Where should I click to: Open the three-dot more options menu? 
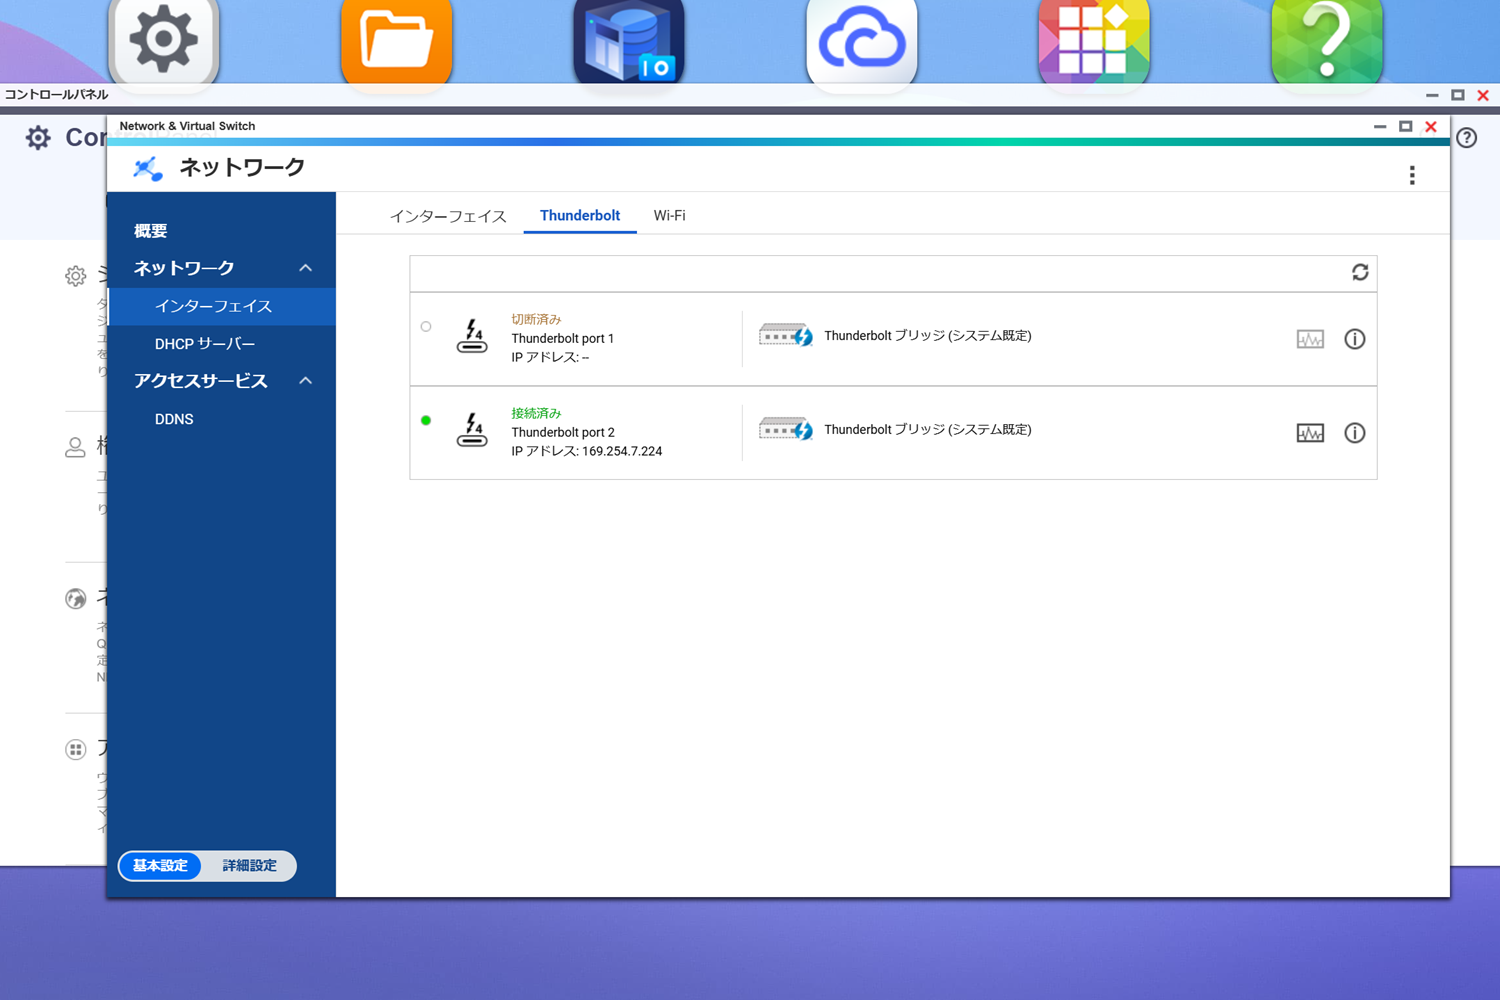click(1412, 176)
